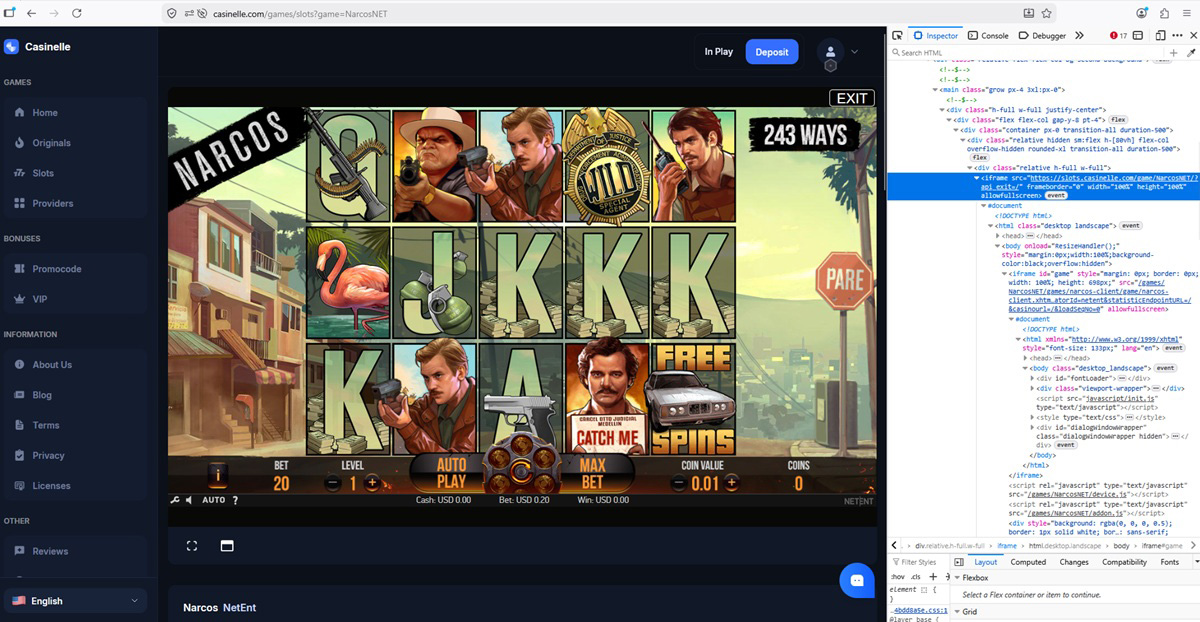
Task: Click the error count badge showing 17
Action: point(1119,35)
